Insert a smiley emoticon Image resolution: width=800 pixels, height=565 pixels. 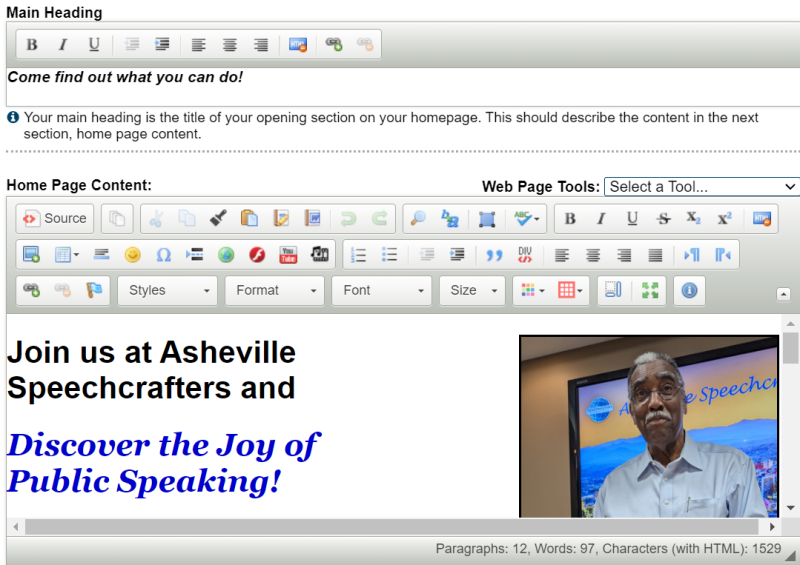[x=133, y=254]
